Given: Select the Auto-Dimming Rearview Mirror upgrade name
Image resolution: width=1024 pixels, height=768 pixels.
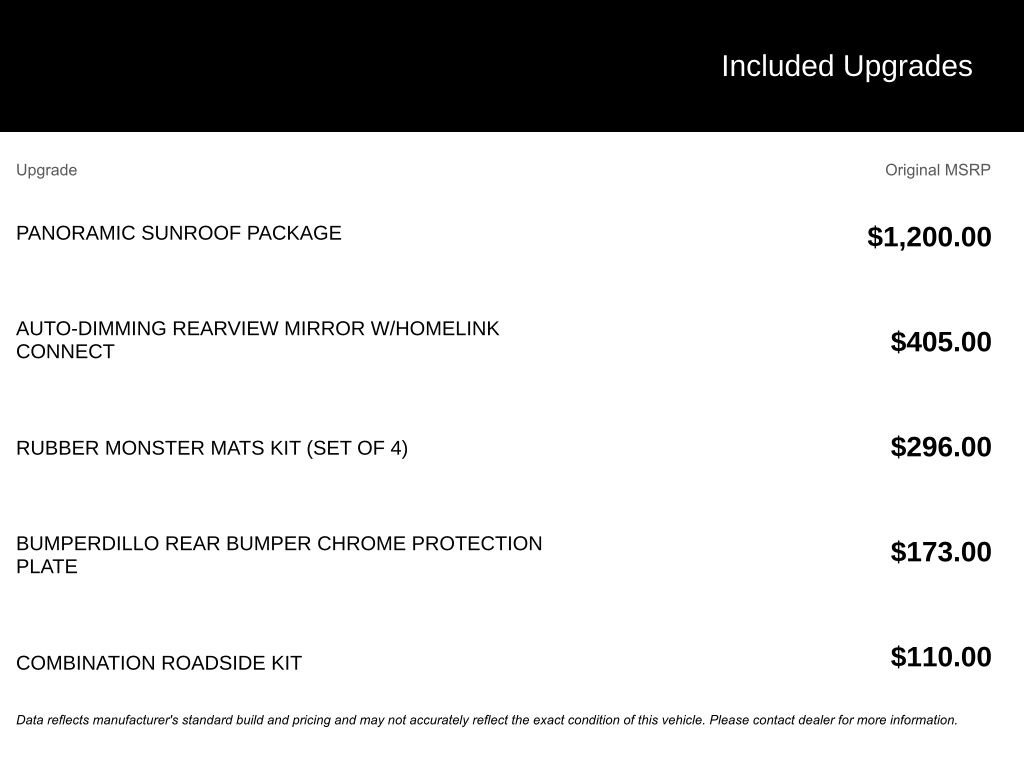Looking at the screenshot, I should coord(190,329).
